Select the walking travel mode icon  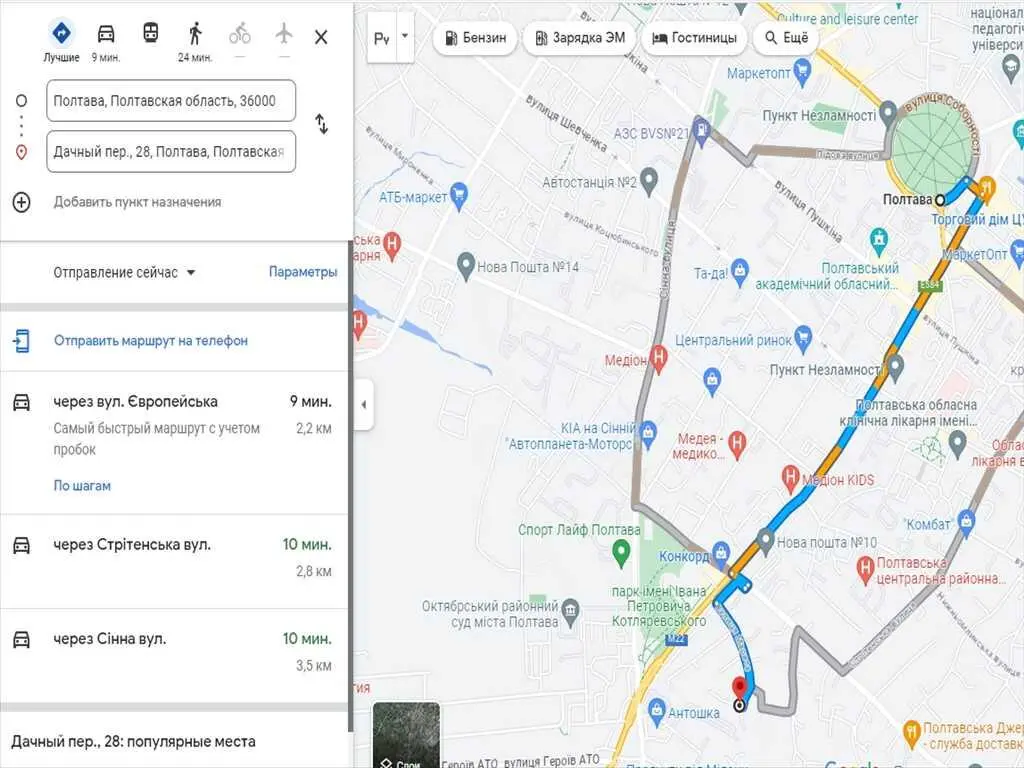[x=195, y=34]
